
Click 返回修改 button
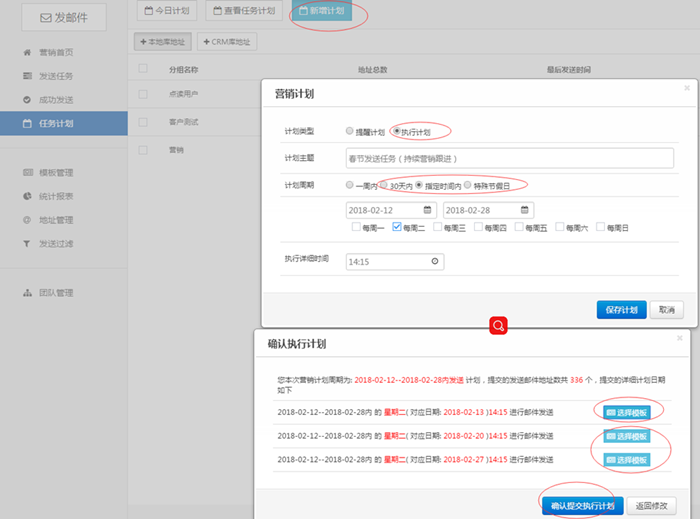[x=655, y=505]
